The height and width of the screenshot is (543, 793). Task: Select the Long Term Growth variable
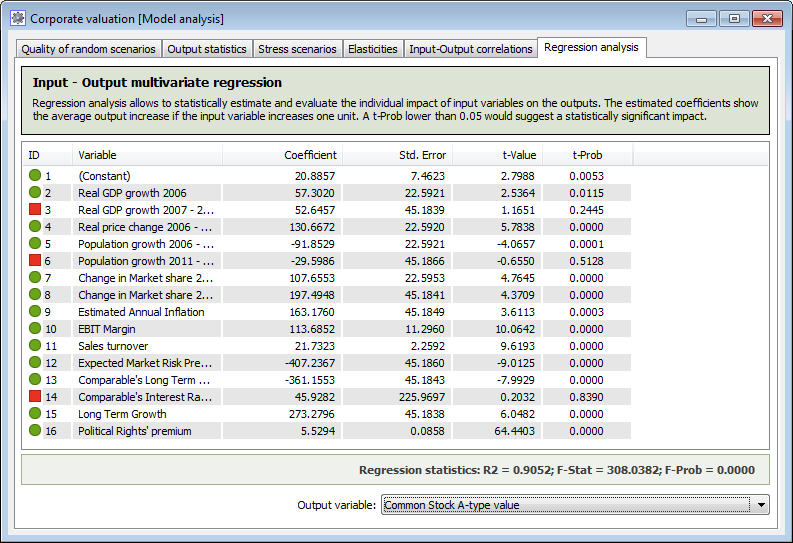point(122,414)
